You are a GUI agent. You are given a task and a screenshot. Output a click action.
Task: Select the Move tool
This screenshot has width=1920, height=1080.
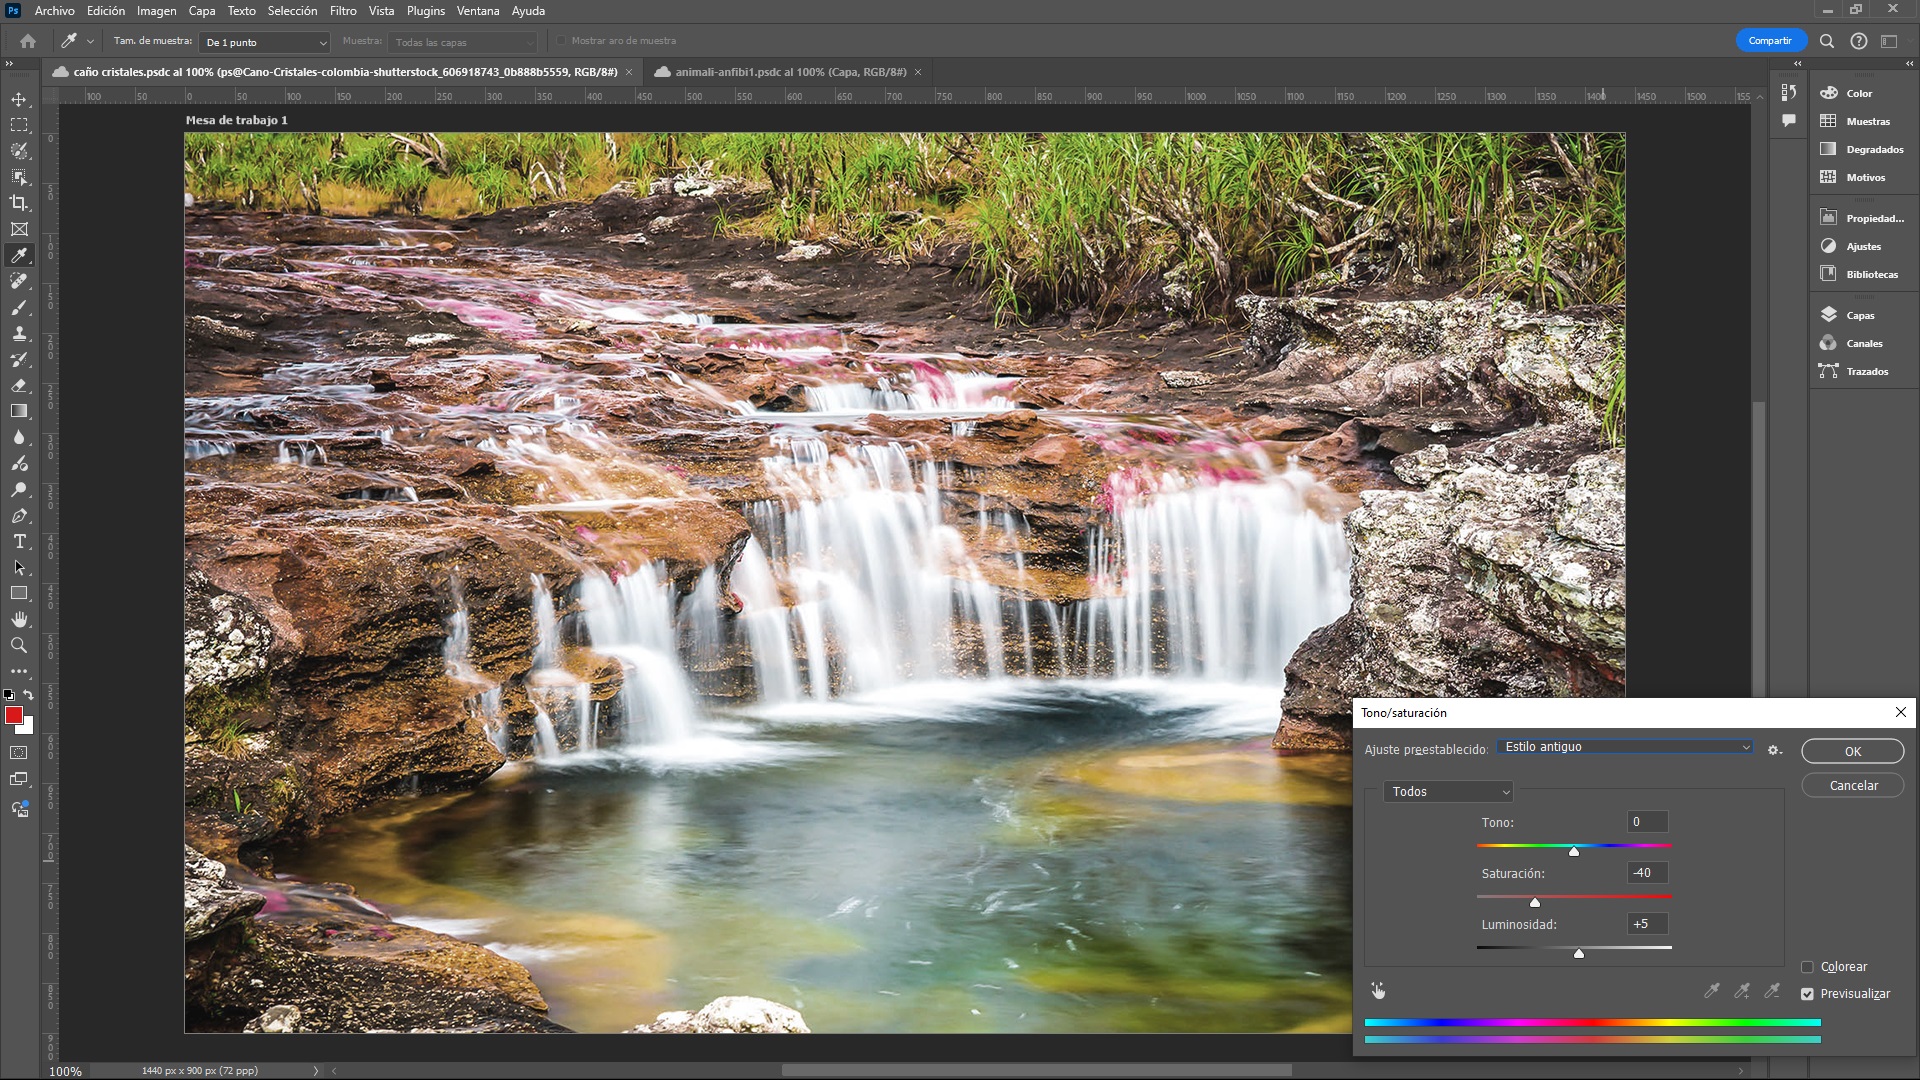click(x=19, y=99)
